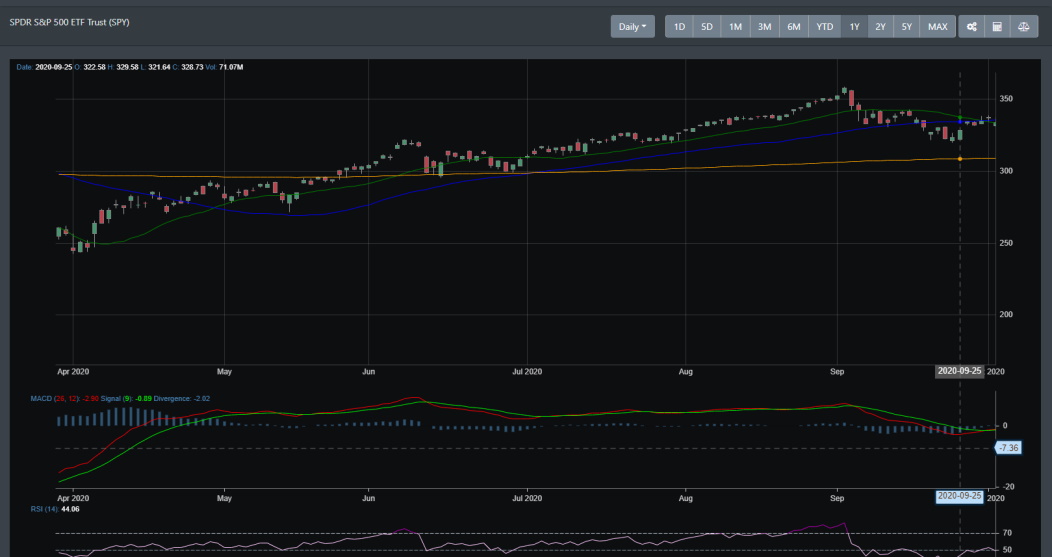Image resolution: width=1052 pixels, height=557 pixels.
Task: Click the Apr 2020 price axis label
Action: (x=72, y=371)
